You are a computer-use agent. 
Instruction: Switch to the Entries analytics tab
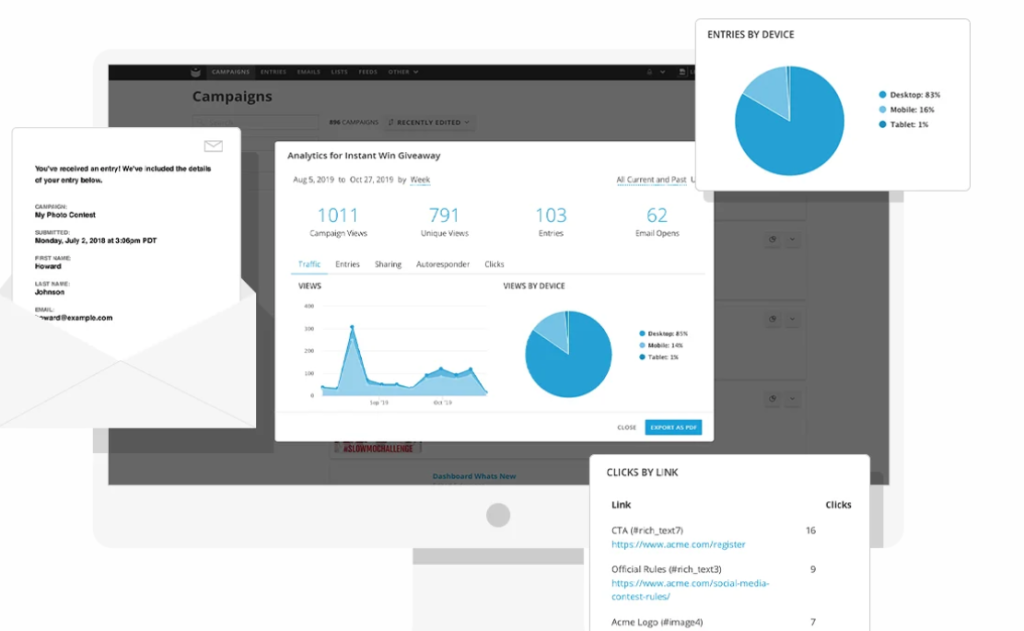[x=347, y=264]
